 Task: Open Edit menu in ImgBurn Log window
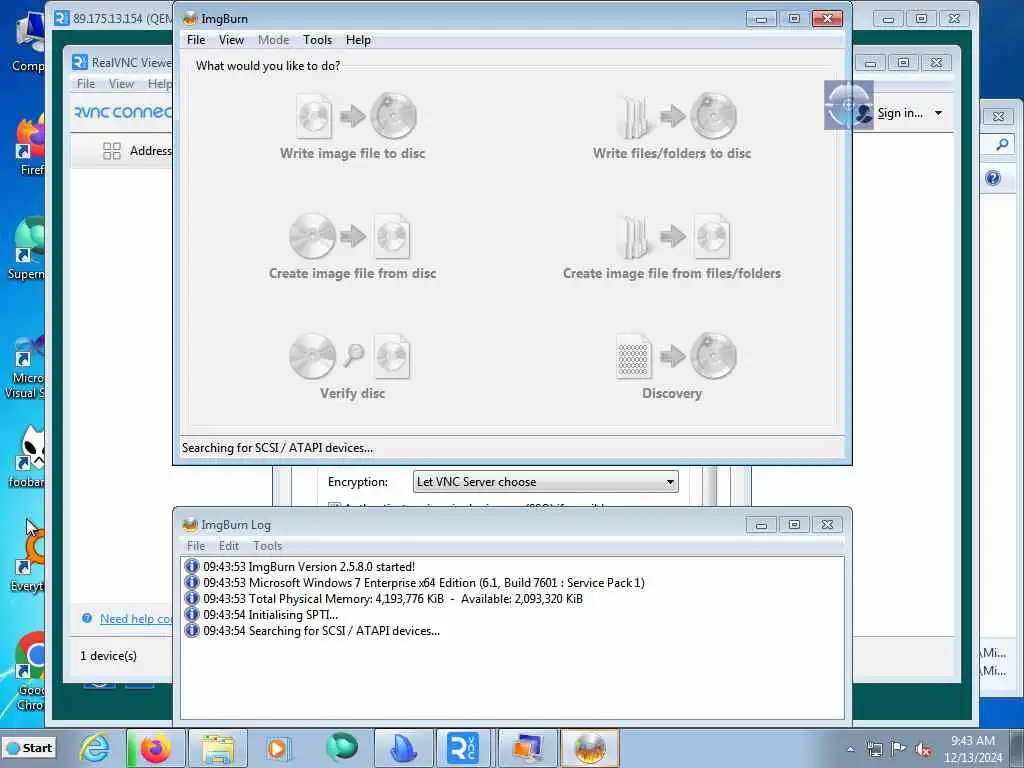pyautogui.click(x=229, y=545)
